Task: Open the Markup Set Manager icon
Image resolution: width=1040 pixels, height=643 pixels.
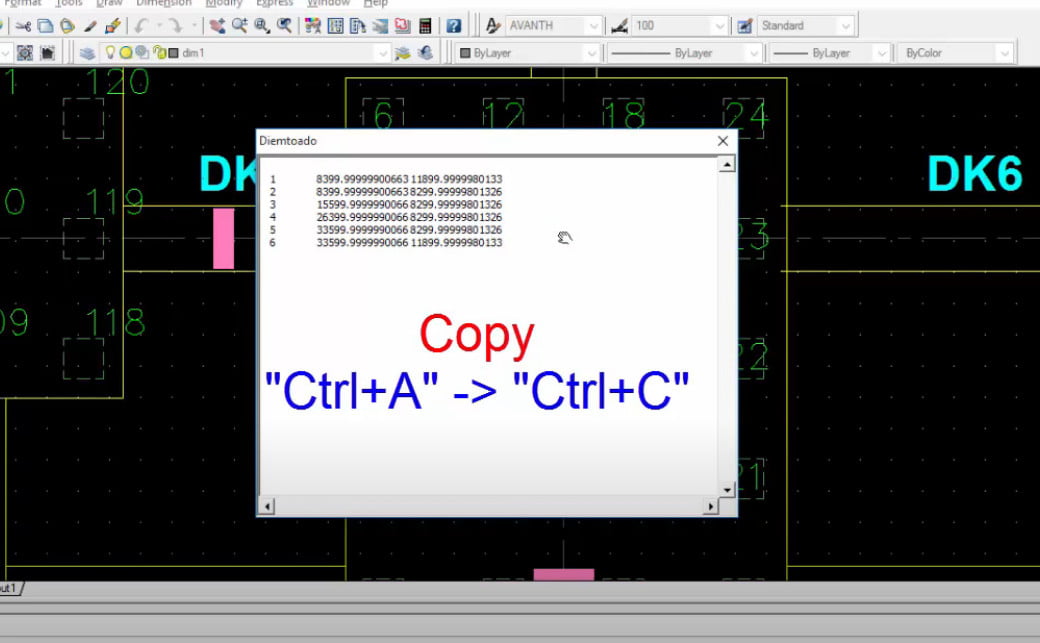Action: 403,26
